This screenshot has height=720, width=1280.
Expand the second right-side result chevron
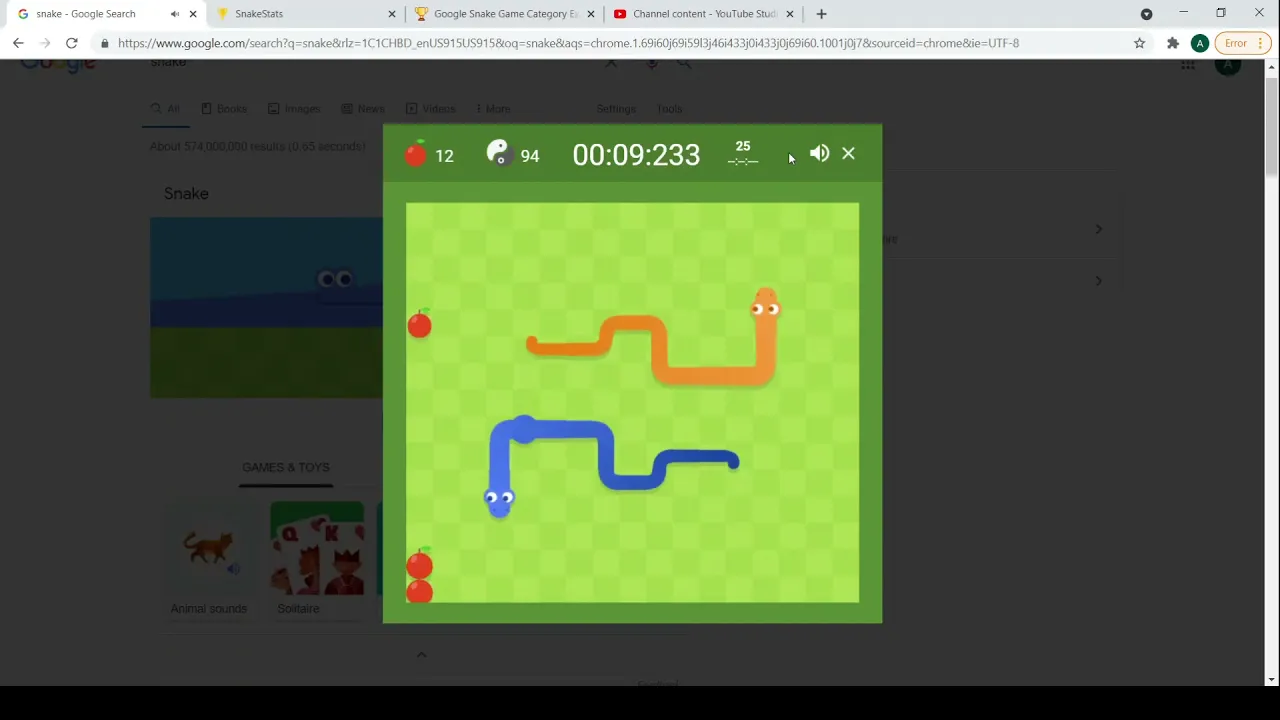tap(1098, 281)
